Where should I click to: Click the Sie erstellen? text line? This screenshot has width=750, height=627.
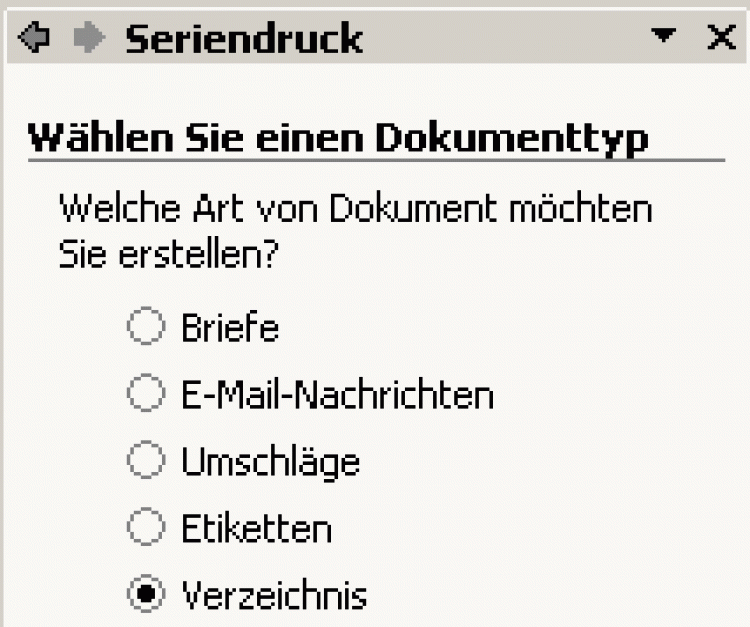click(x=168, y=255)
